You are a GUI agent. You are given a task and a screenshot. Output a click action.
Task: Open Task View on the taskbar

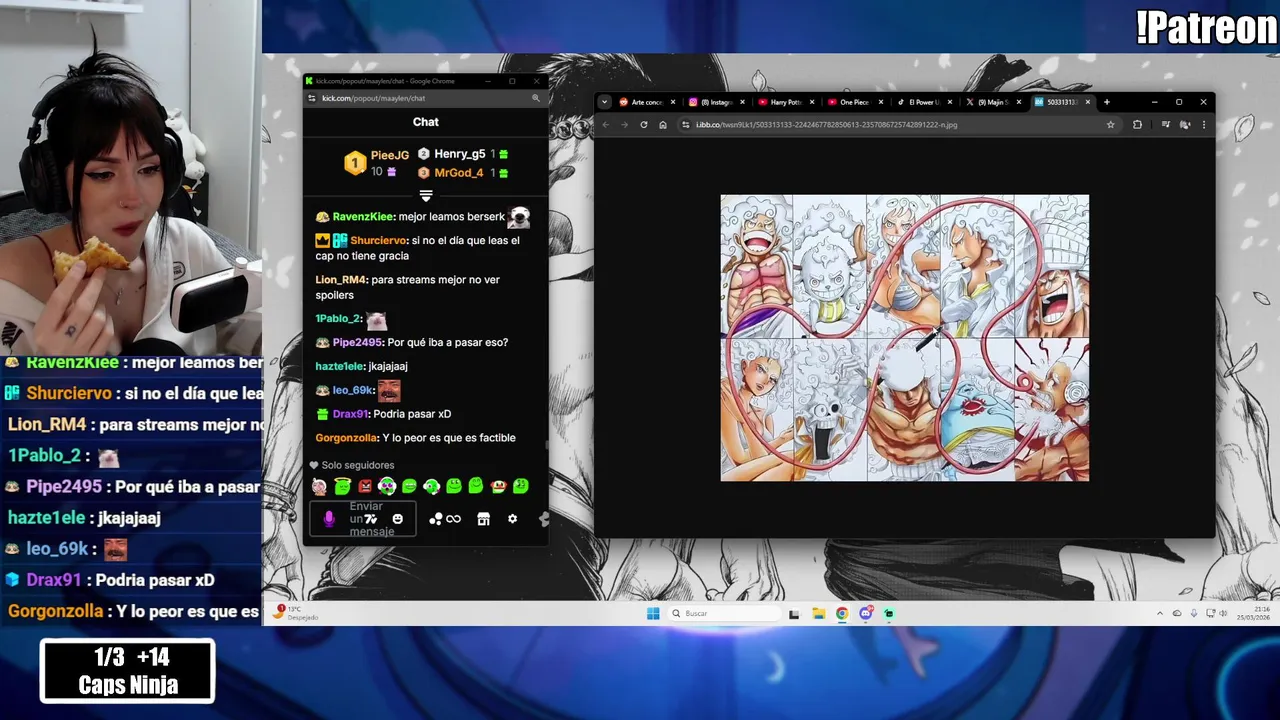tap(794, 613)
